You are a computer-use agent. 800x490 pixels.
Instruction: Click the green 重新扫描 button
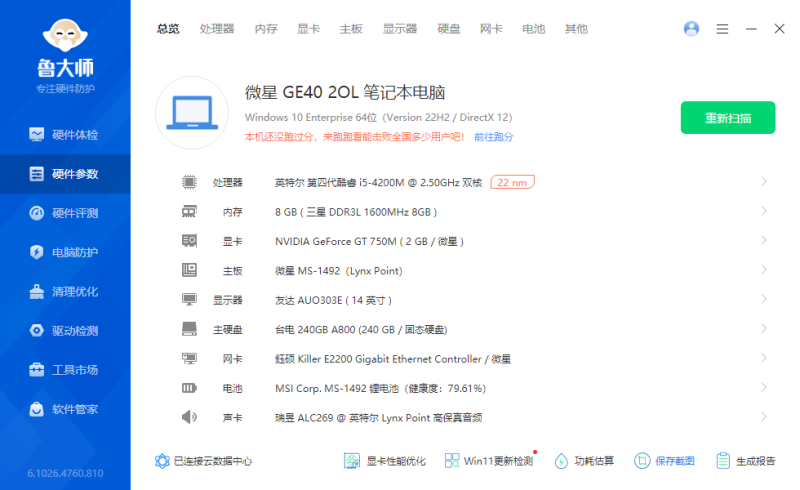(728, 118)
